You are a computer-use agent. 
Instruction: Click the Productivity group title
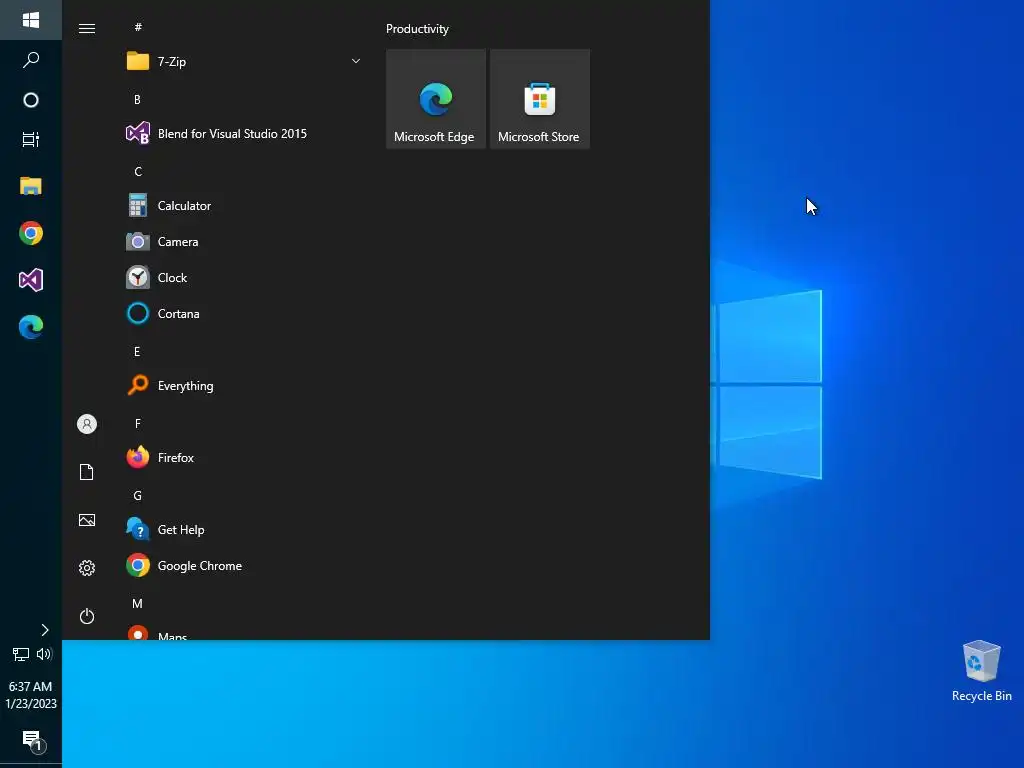tap(417, 29)
